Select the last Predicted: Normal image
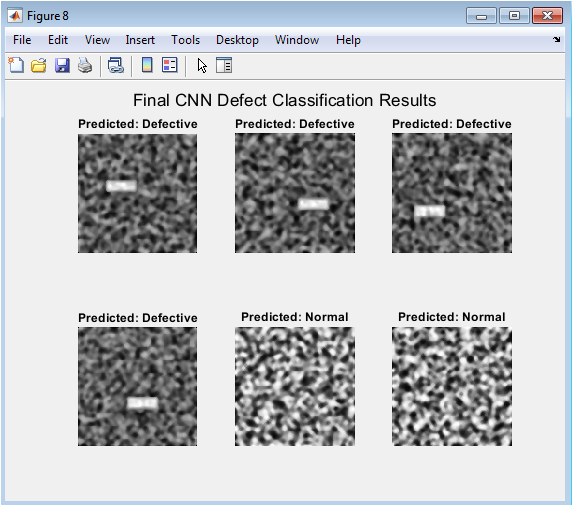Image resolution: width=573 pixels, height=506 pixels. pyautogui.click(x=452, y=387)
